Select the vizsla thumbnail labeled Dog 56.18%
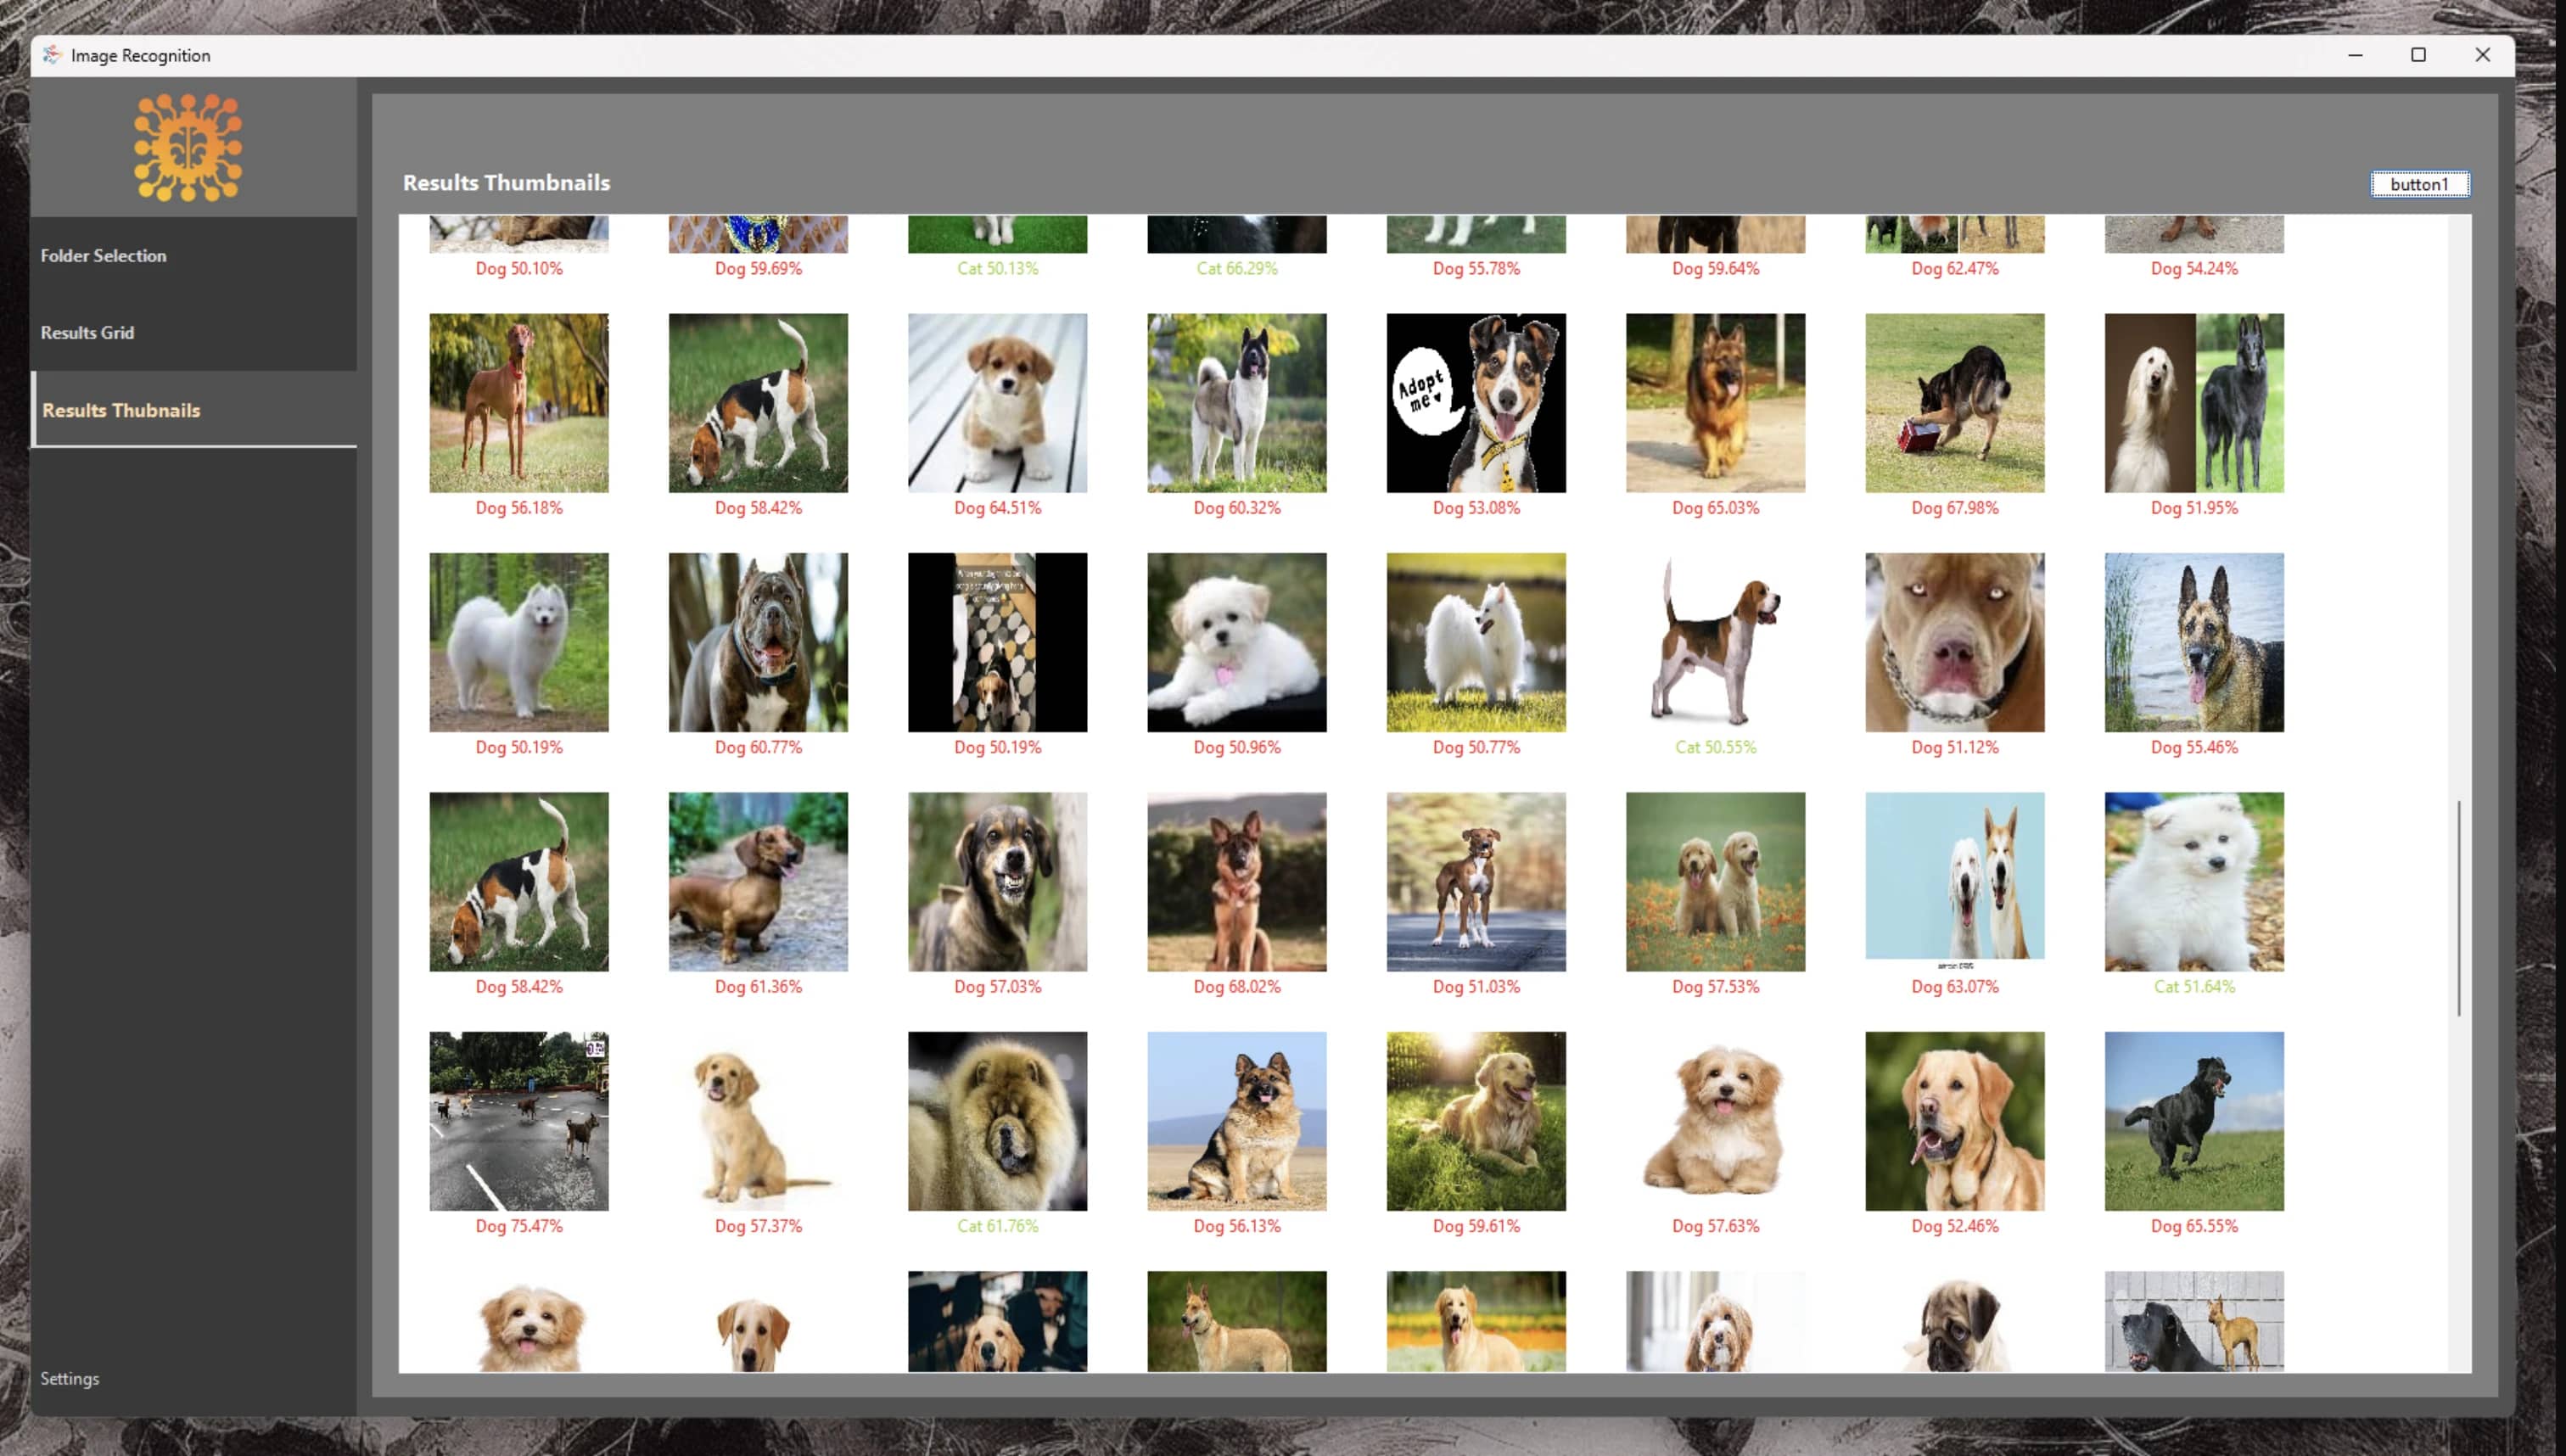The width and height of the screenshot is (2566, 1456). [x=519, y=403]
